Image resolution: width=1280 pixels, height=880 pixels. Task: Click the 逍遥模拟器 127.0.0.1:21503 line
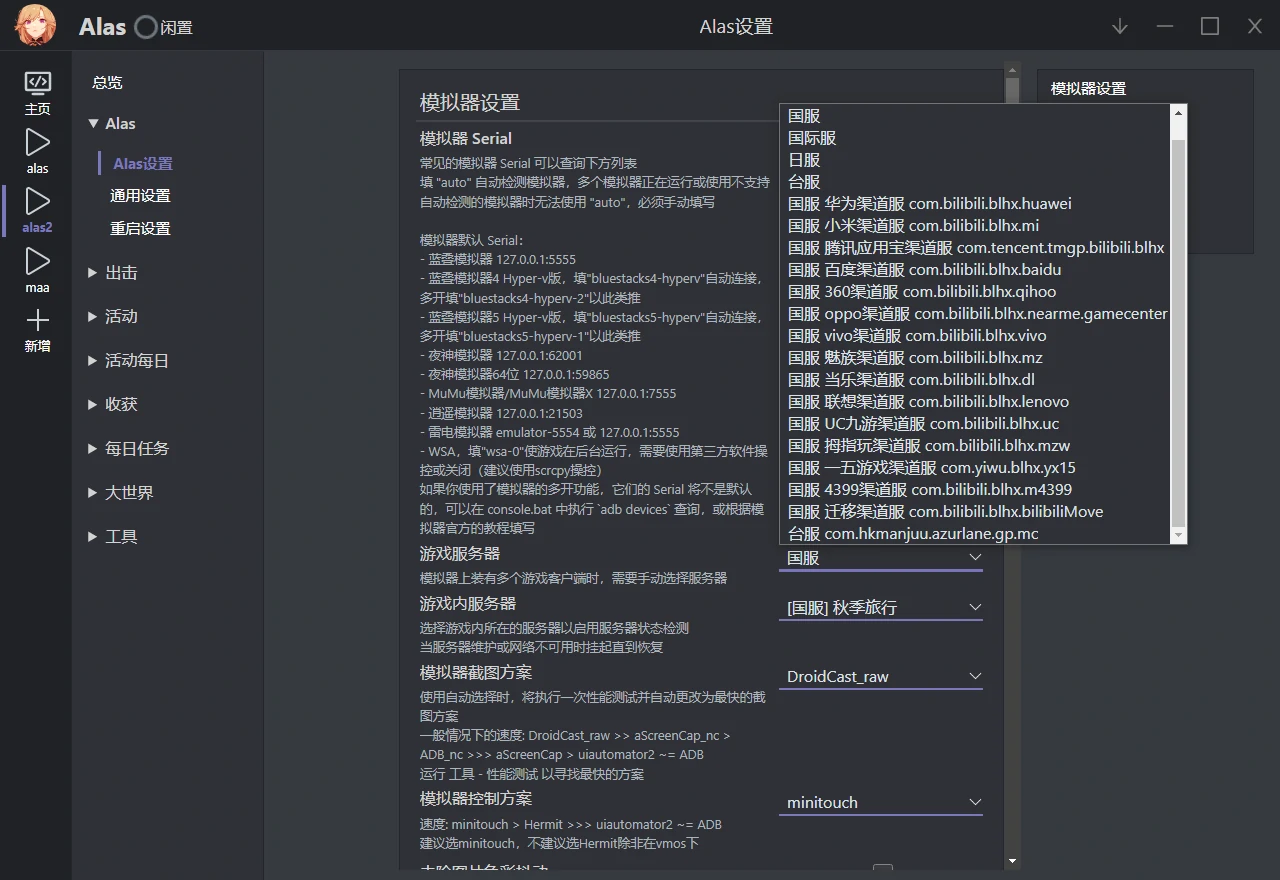click(501, 413)
